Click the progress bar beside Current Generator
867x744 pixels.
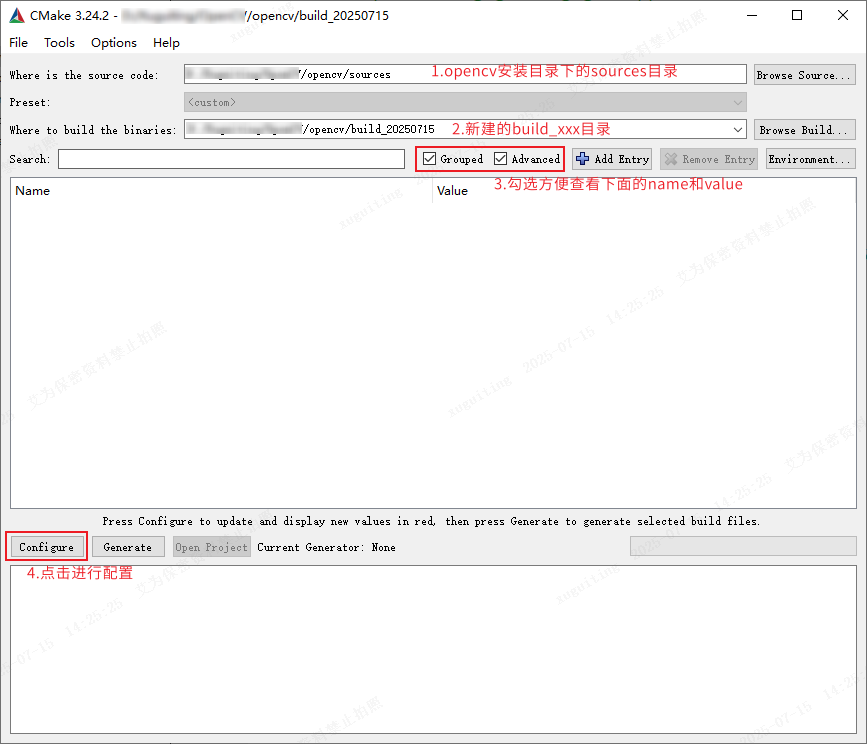point(743,546)
